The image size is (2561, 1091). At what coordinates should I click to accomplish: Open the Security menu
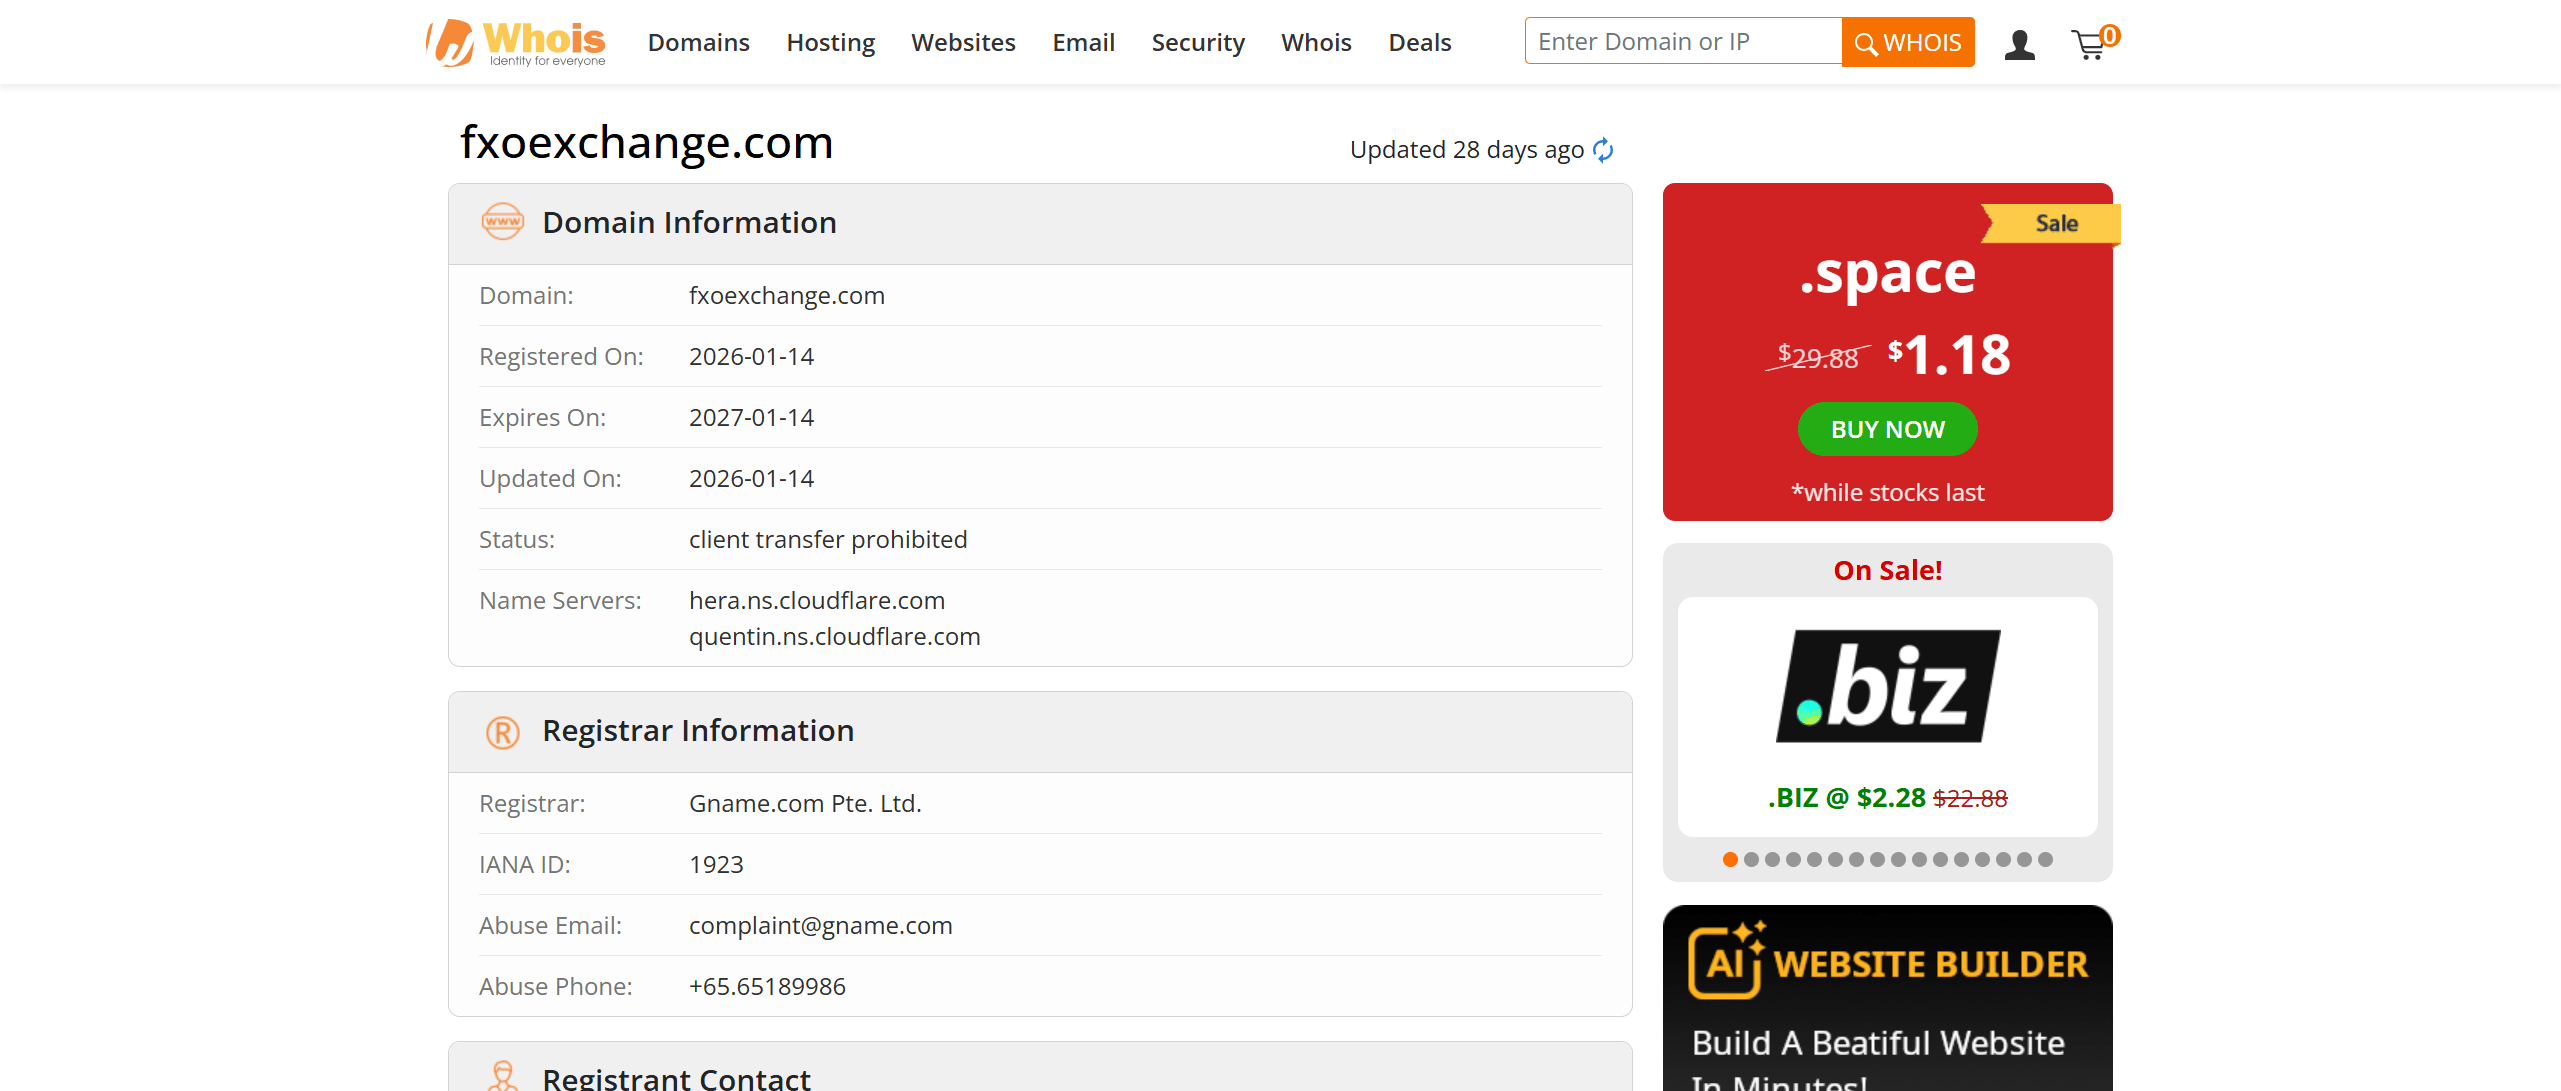(1198, 43)
